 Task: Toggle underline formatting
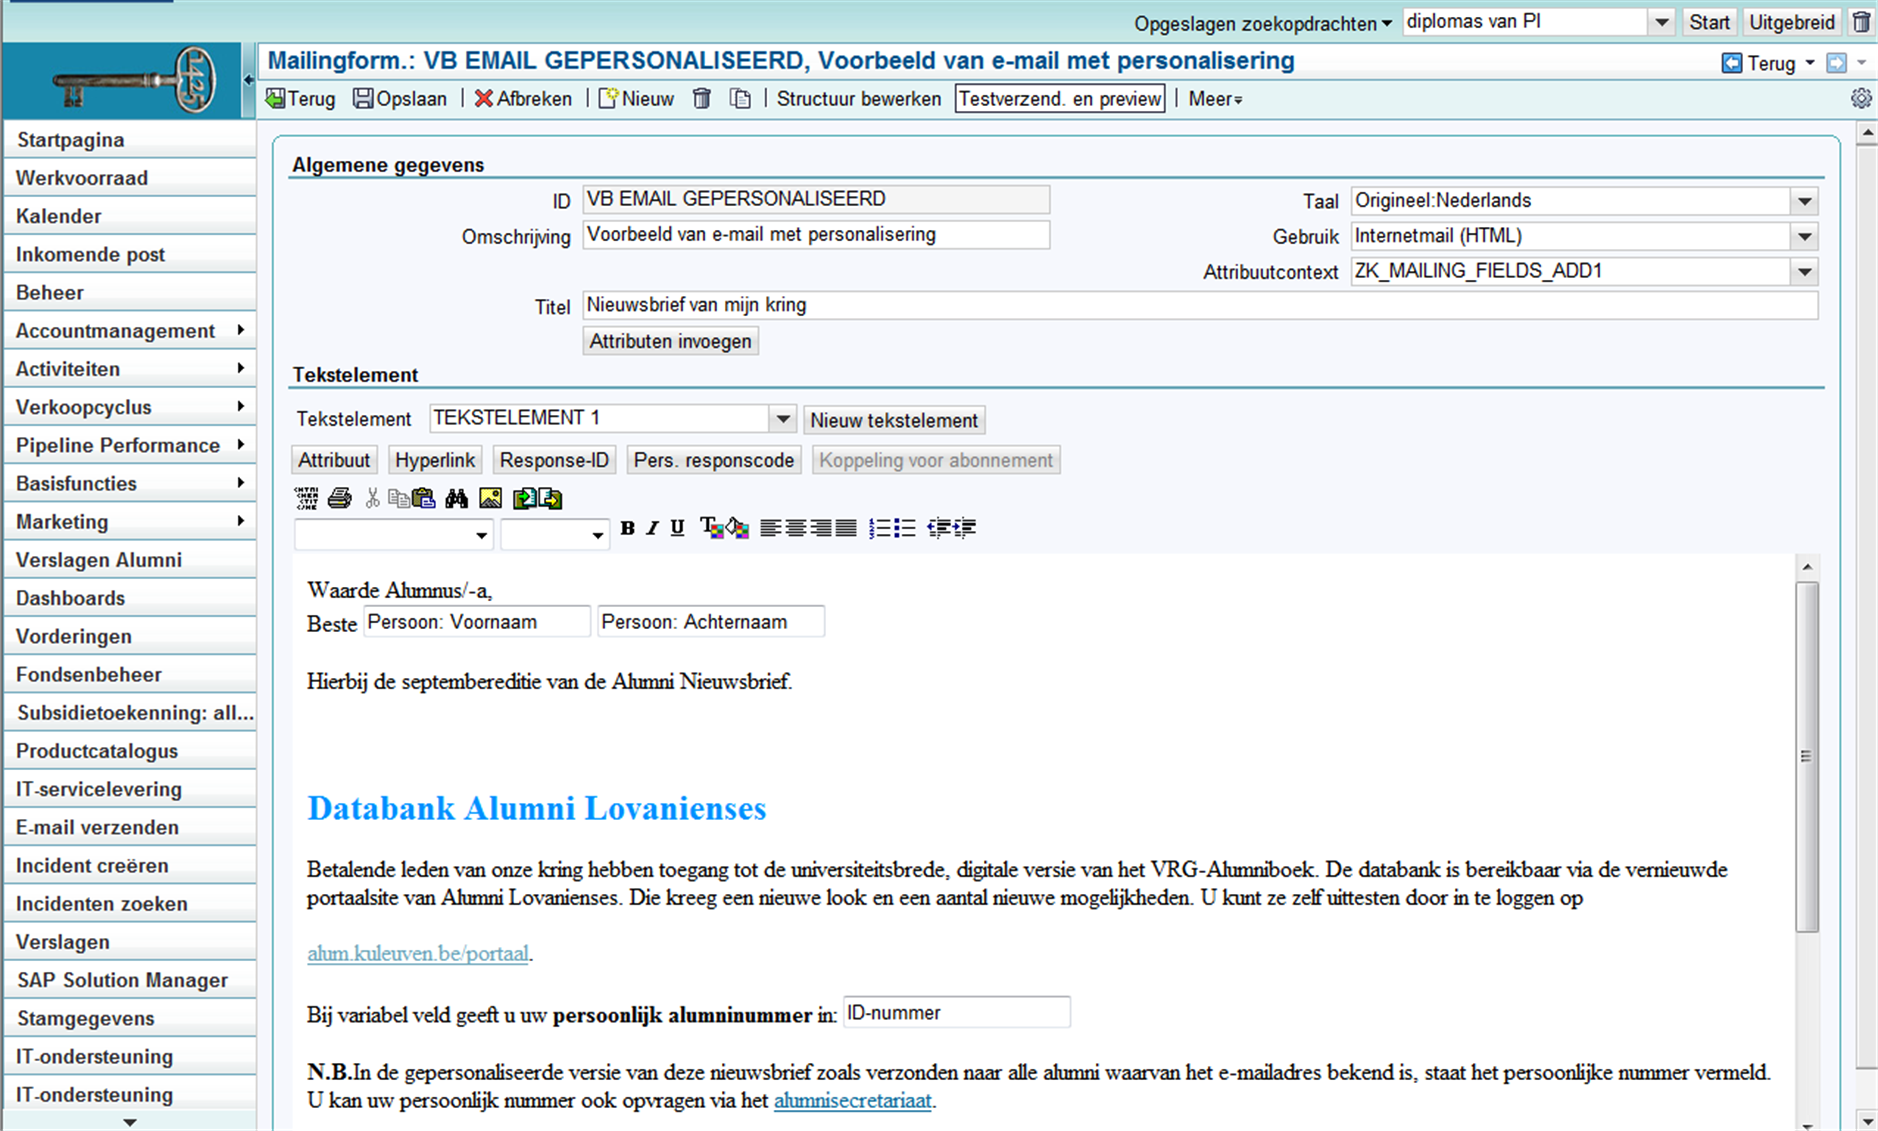677,528
